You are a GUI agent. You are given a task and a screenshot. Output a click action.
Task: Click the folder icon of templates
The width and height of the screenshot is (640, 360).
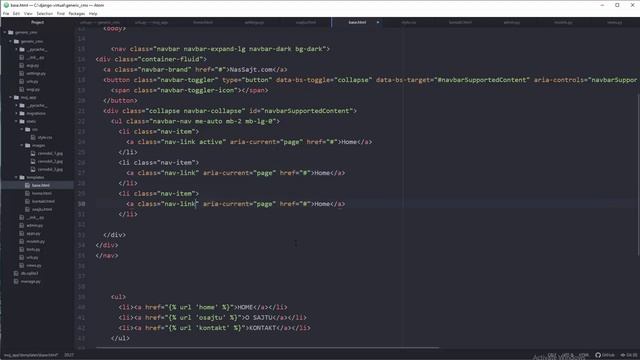22,178
